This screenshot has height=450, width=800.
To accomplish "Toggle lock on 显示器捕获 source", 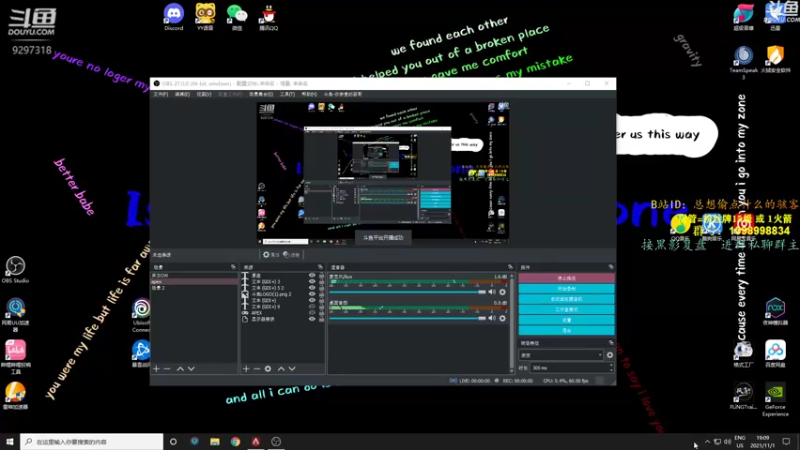I will (321, 319).
